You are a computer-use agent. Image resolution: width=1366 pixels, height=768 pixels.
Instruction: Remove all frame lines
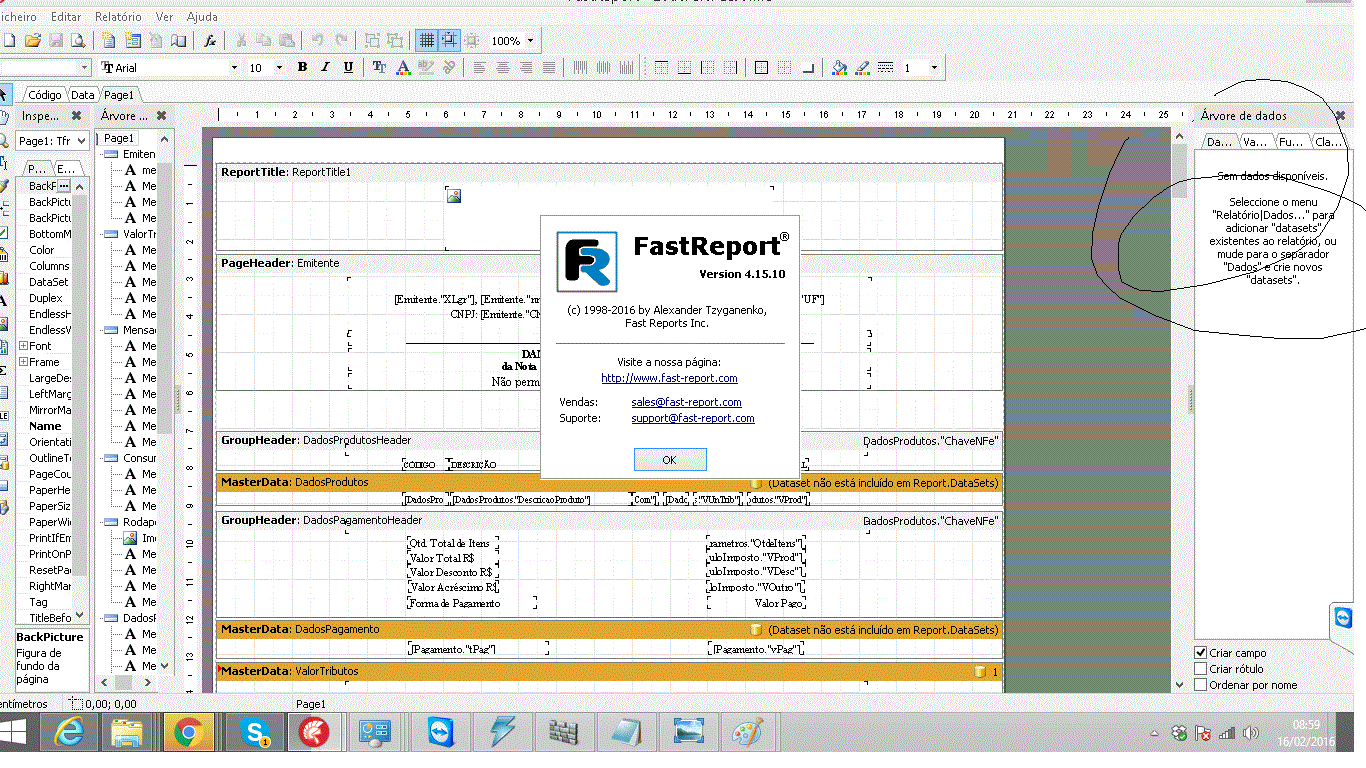tap(784, 67)
